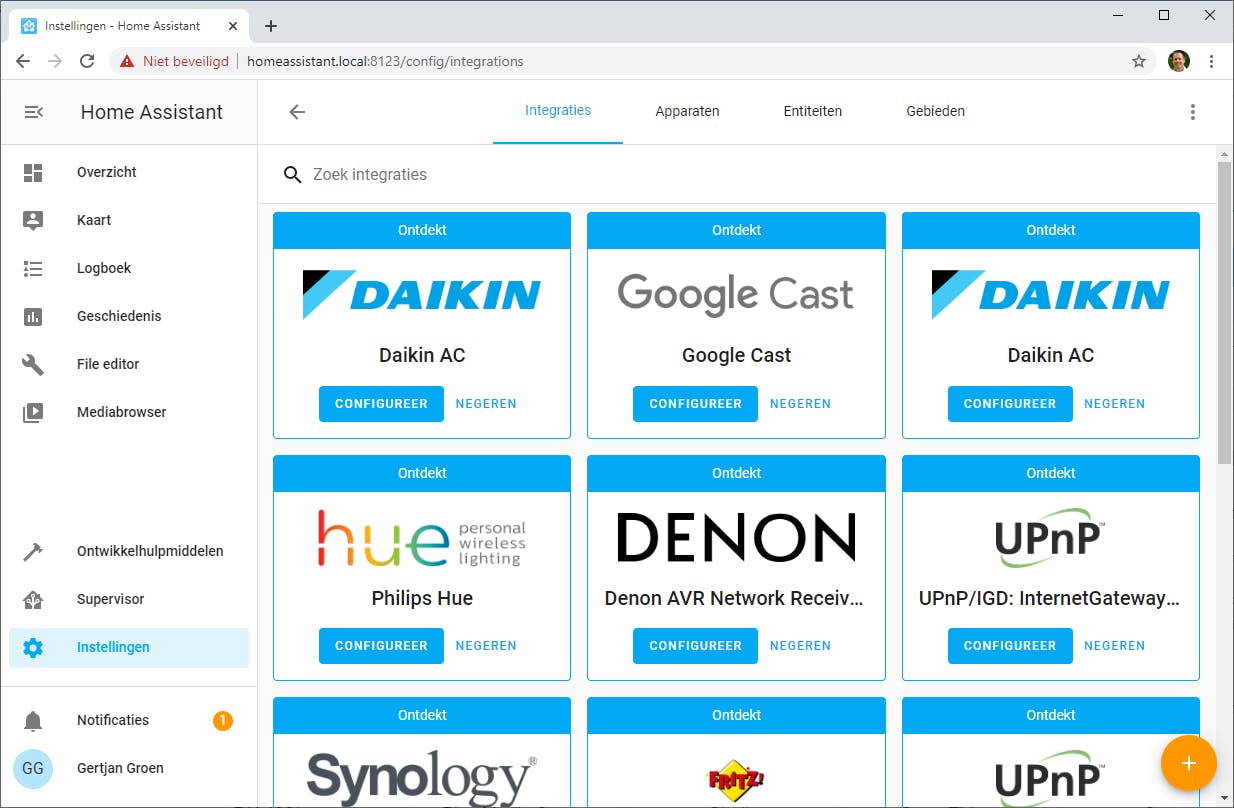Click the Google Cast logo
This screenshot has height=808, width=1234.
coord(736,295)
